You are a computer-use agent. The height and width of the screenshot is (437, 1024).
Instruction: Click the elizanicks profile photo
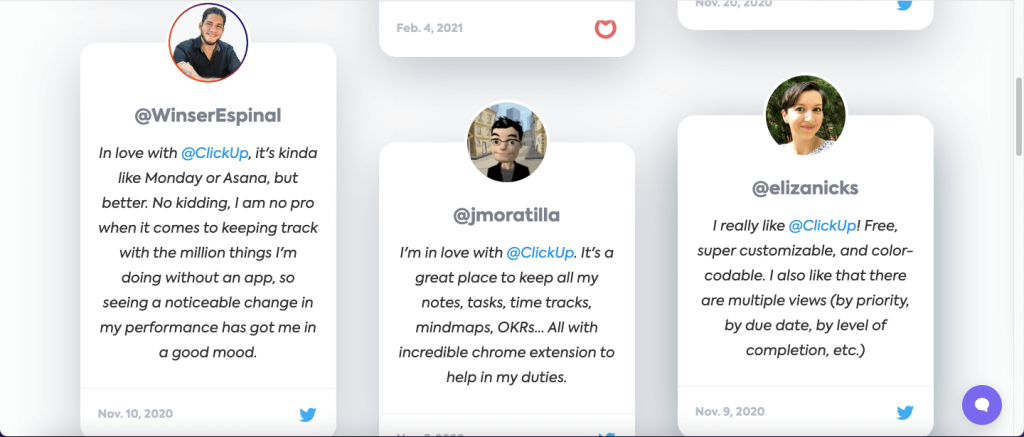pos(805,115)
